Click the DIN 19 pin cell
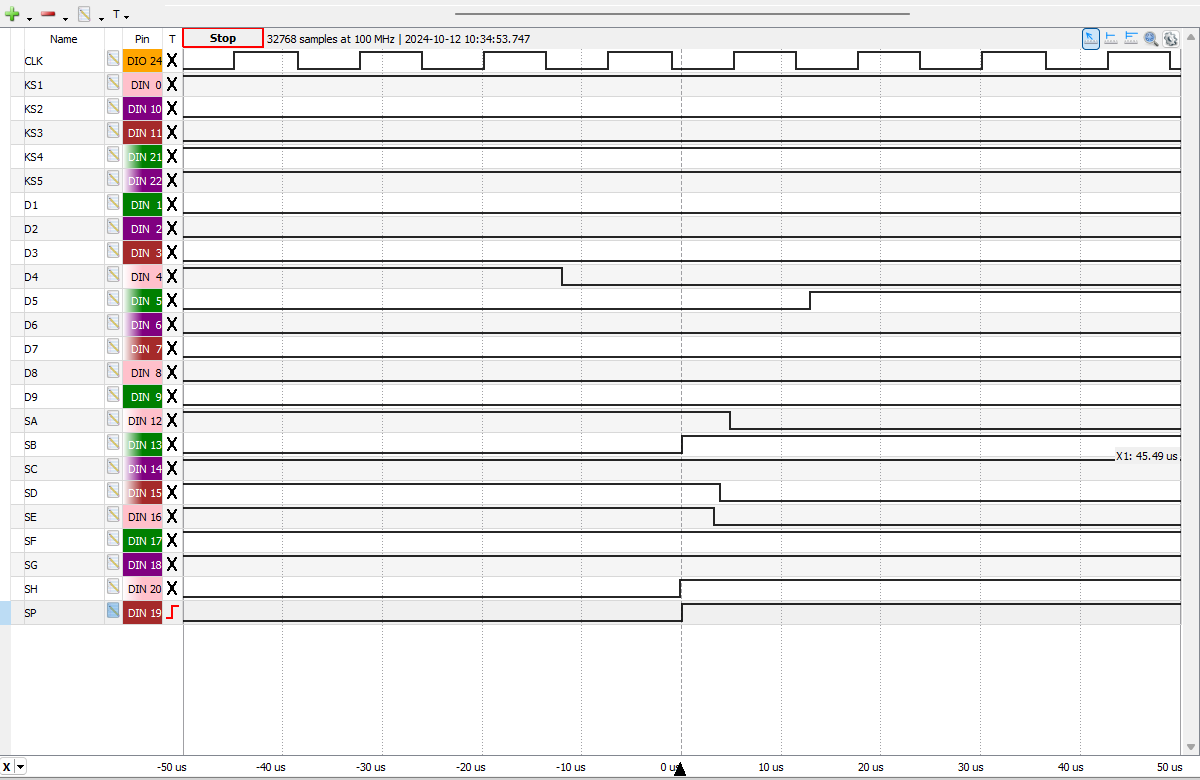This screenshot has width=1200, height=780. click(x=143, y=613)
